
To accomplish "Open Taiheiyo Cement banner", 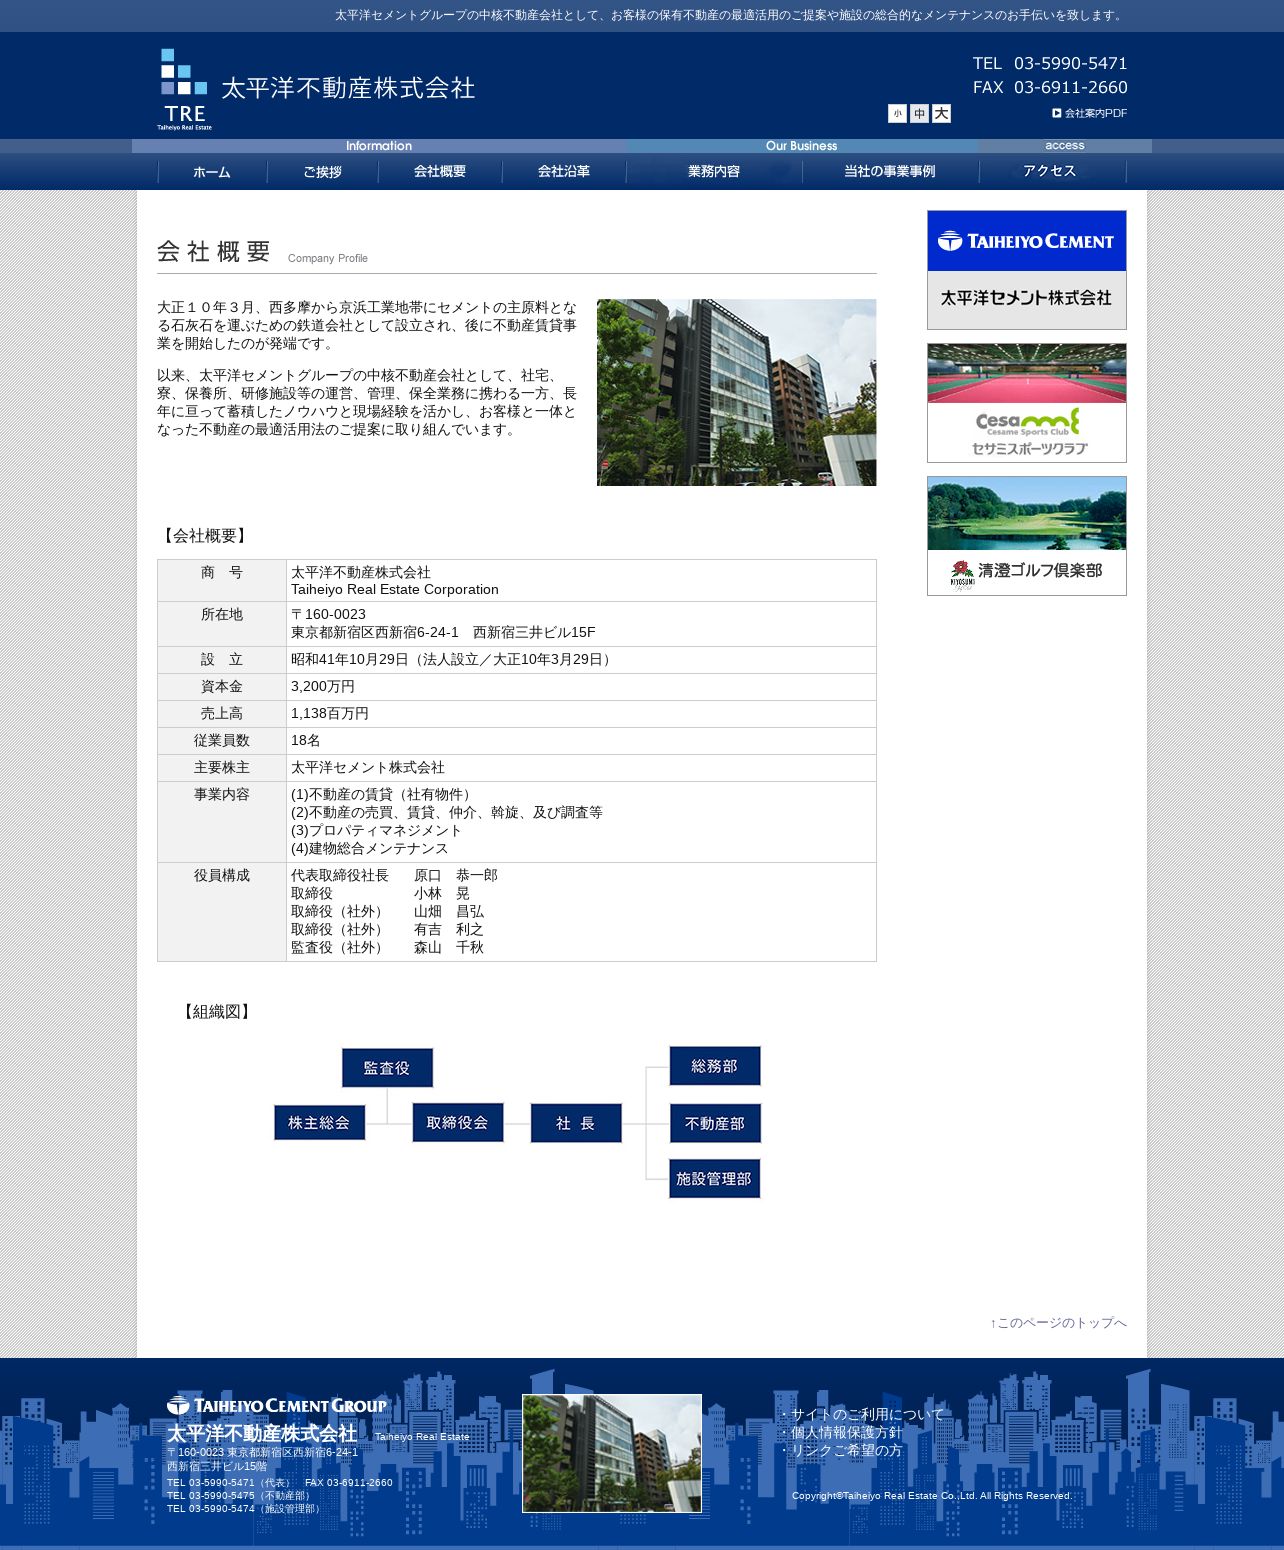I will coord(1027,270).
